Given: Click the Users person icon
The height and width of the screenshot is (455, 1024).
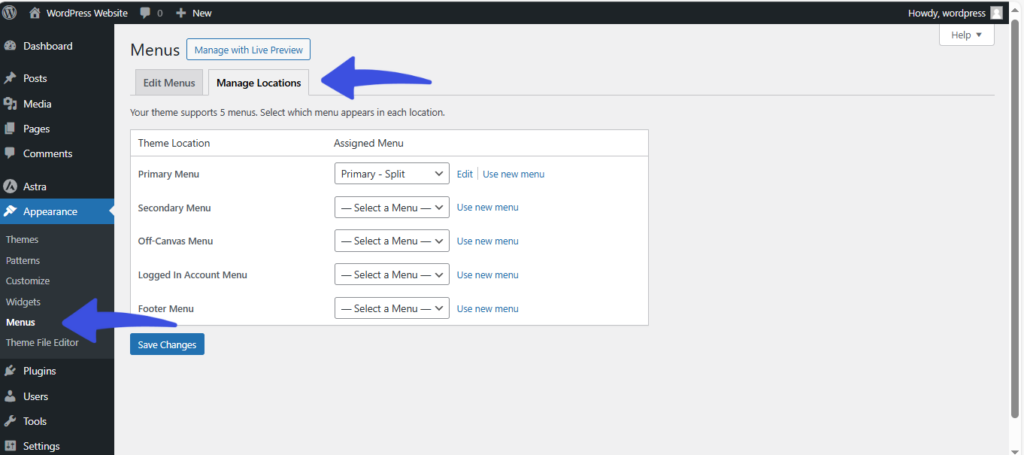Looking at the screenshot, I should pos(10,396).
